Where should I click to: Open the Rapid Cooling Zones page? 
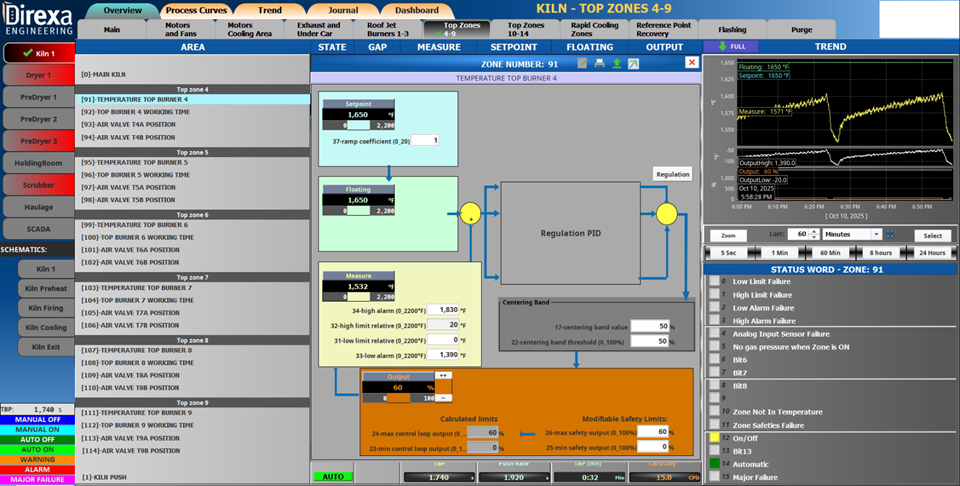pos(594,29)
